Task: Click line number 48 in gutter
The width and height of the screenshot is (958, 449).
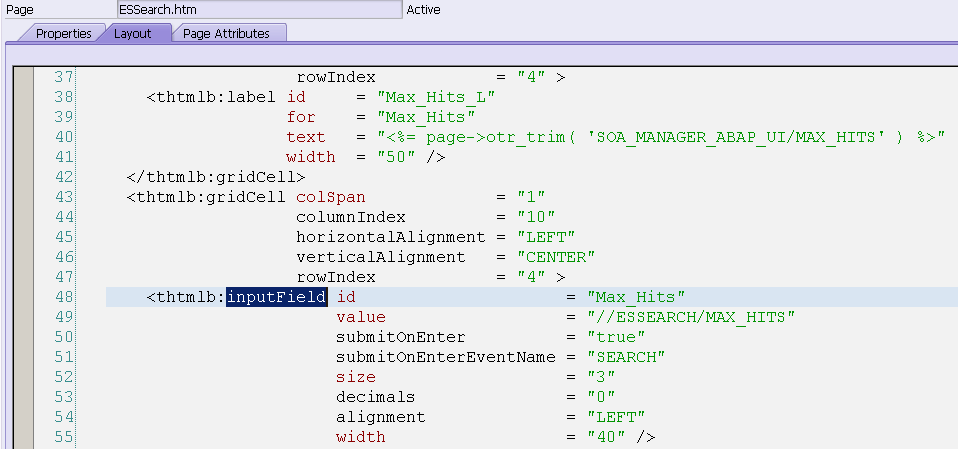Action: click(63, 297)
